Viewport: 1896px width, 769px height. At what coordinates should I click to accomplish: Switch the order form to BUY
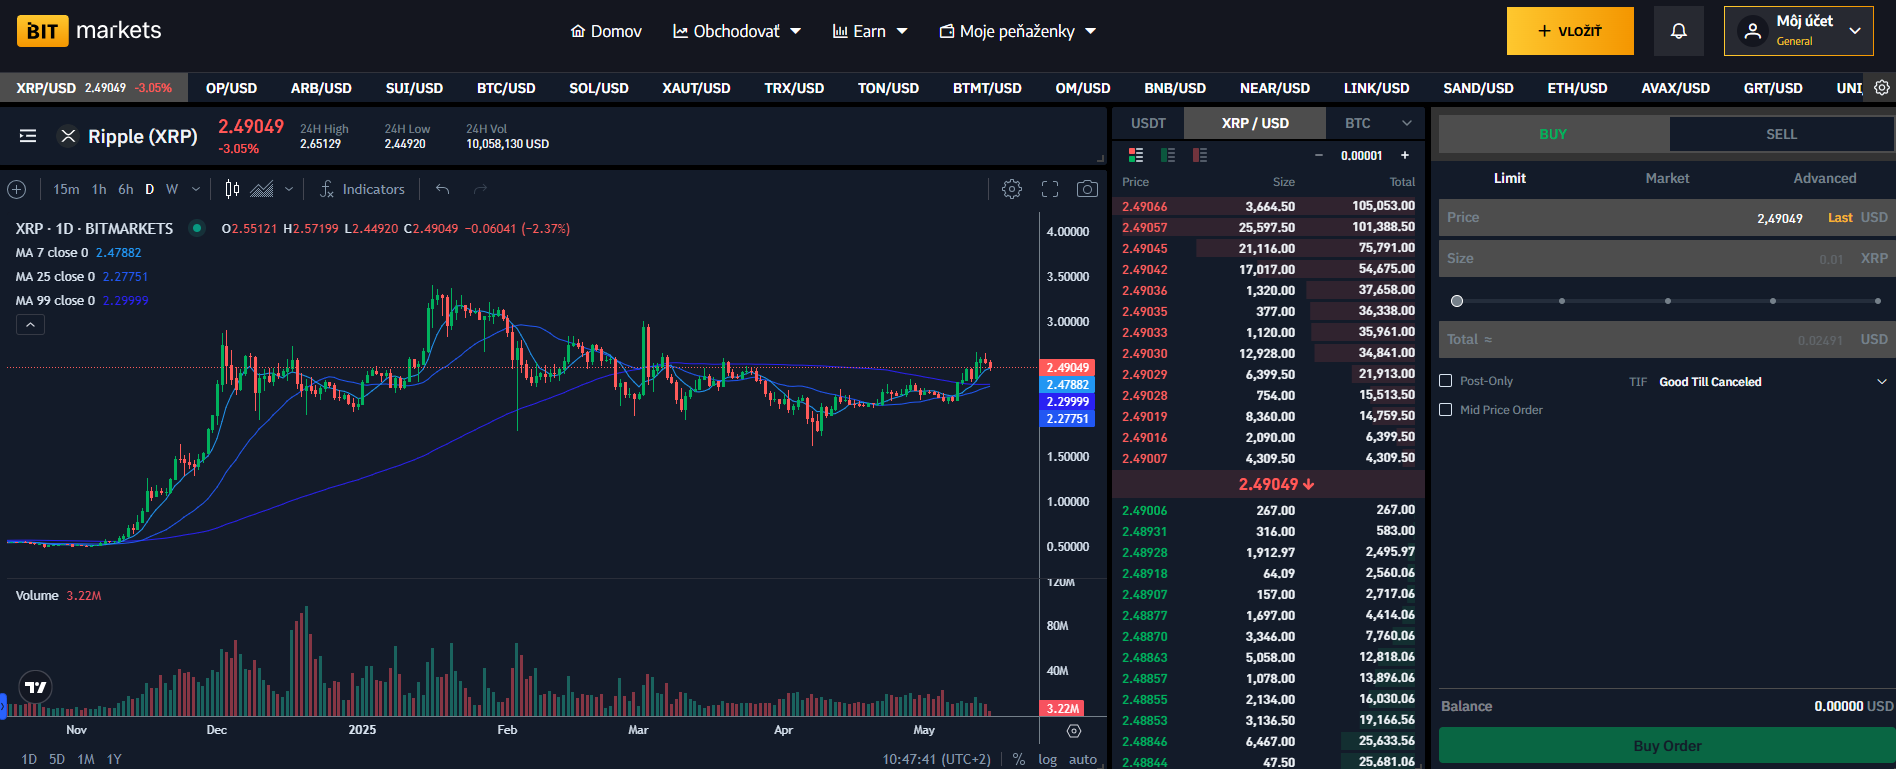1553,134
